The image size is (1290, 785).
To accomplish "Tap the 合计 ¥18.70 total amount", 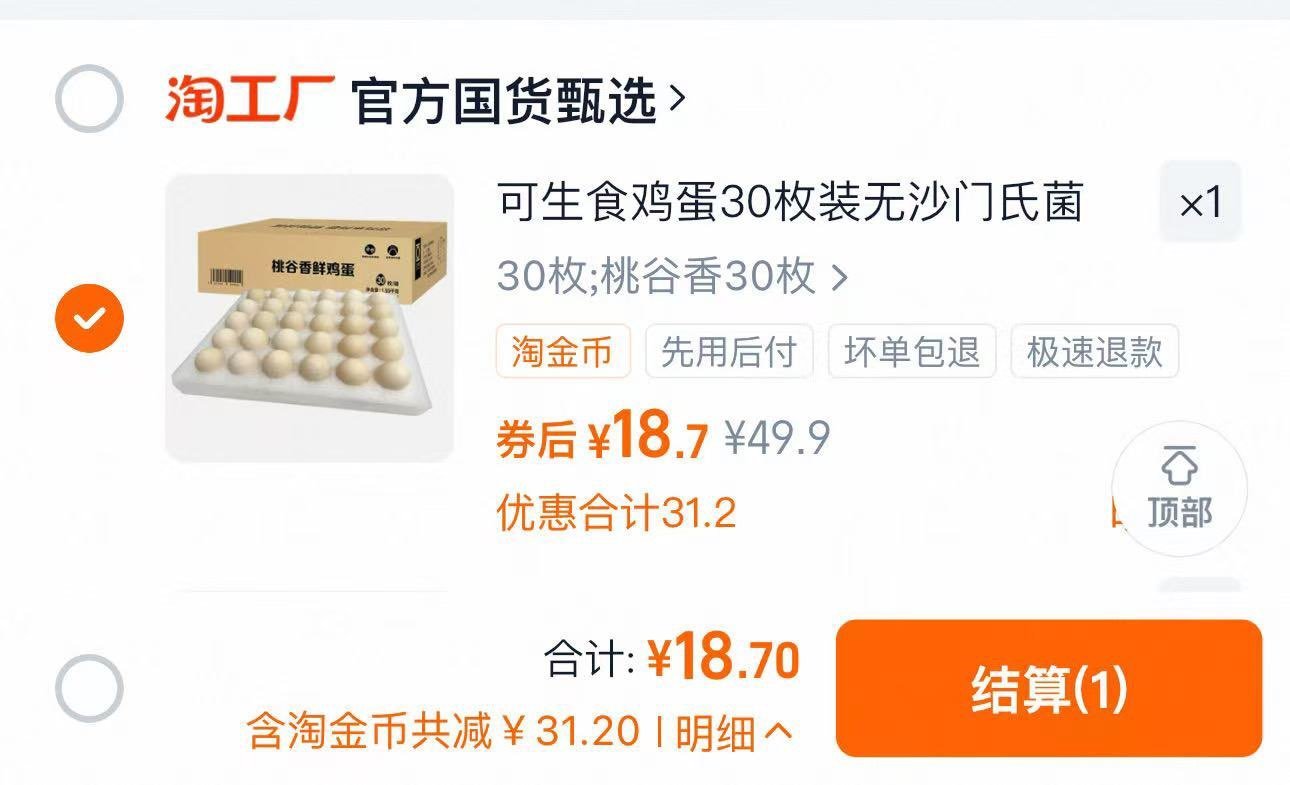I will point(671,660).
